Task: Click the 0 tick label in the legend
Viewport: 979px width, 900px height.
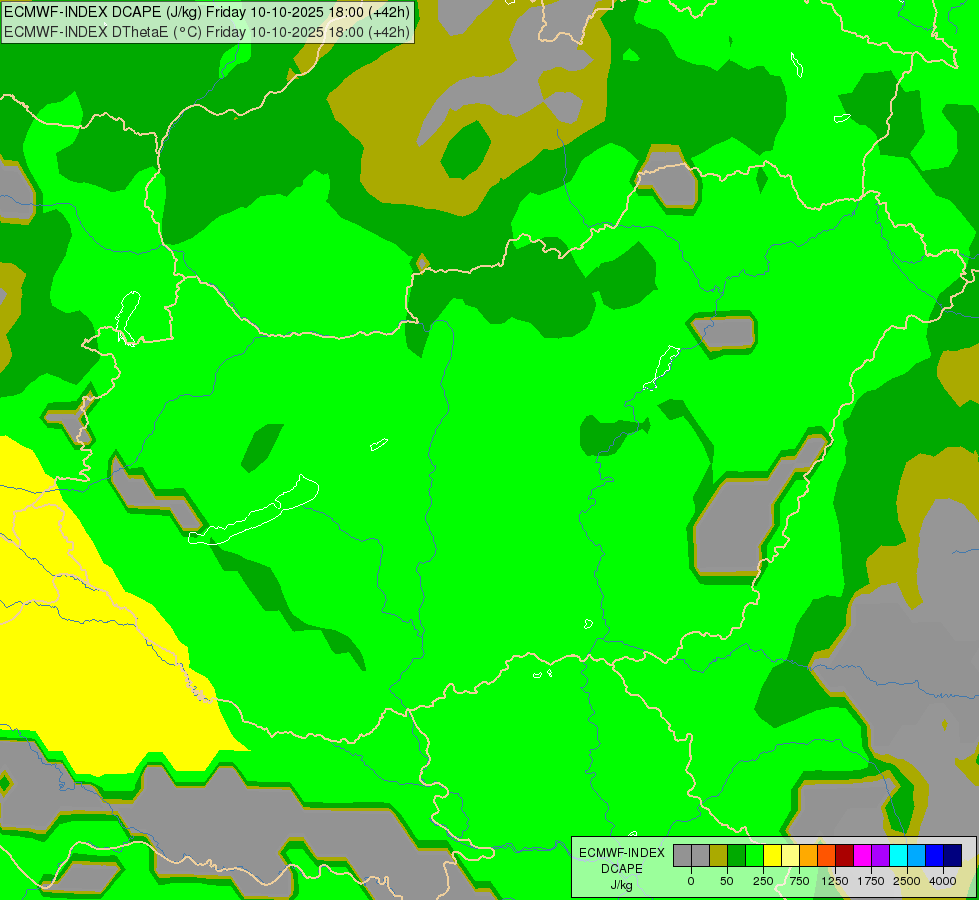Action: tap(691, 881)
